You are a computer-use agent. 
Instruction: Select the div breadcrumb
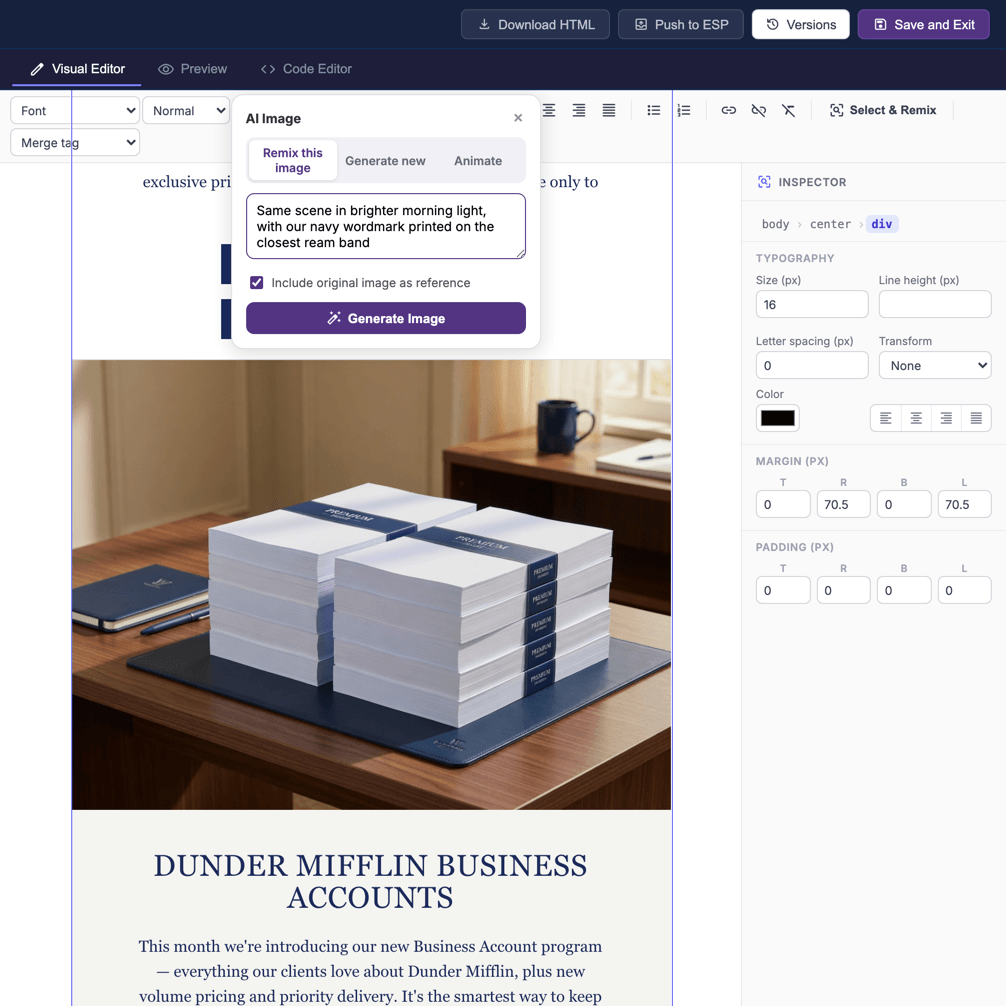tap(882, 224)
